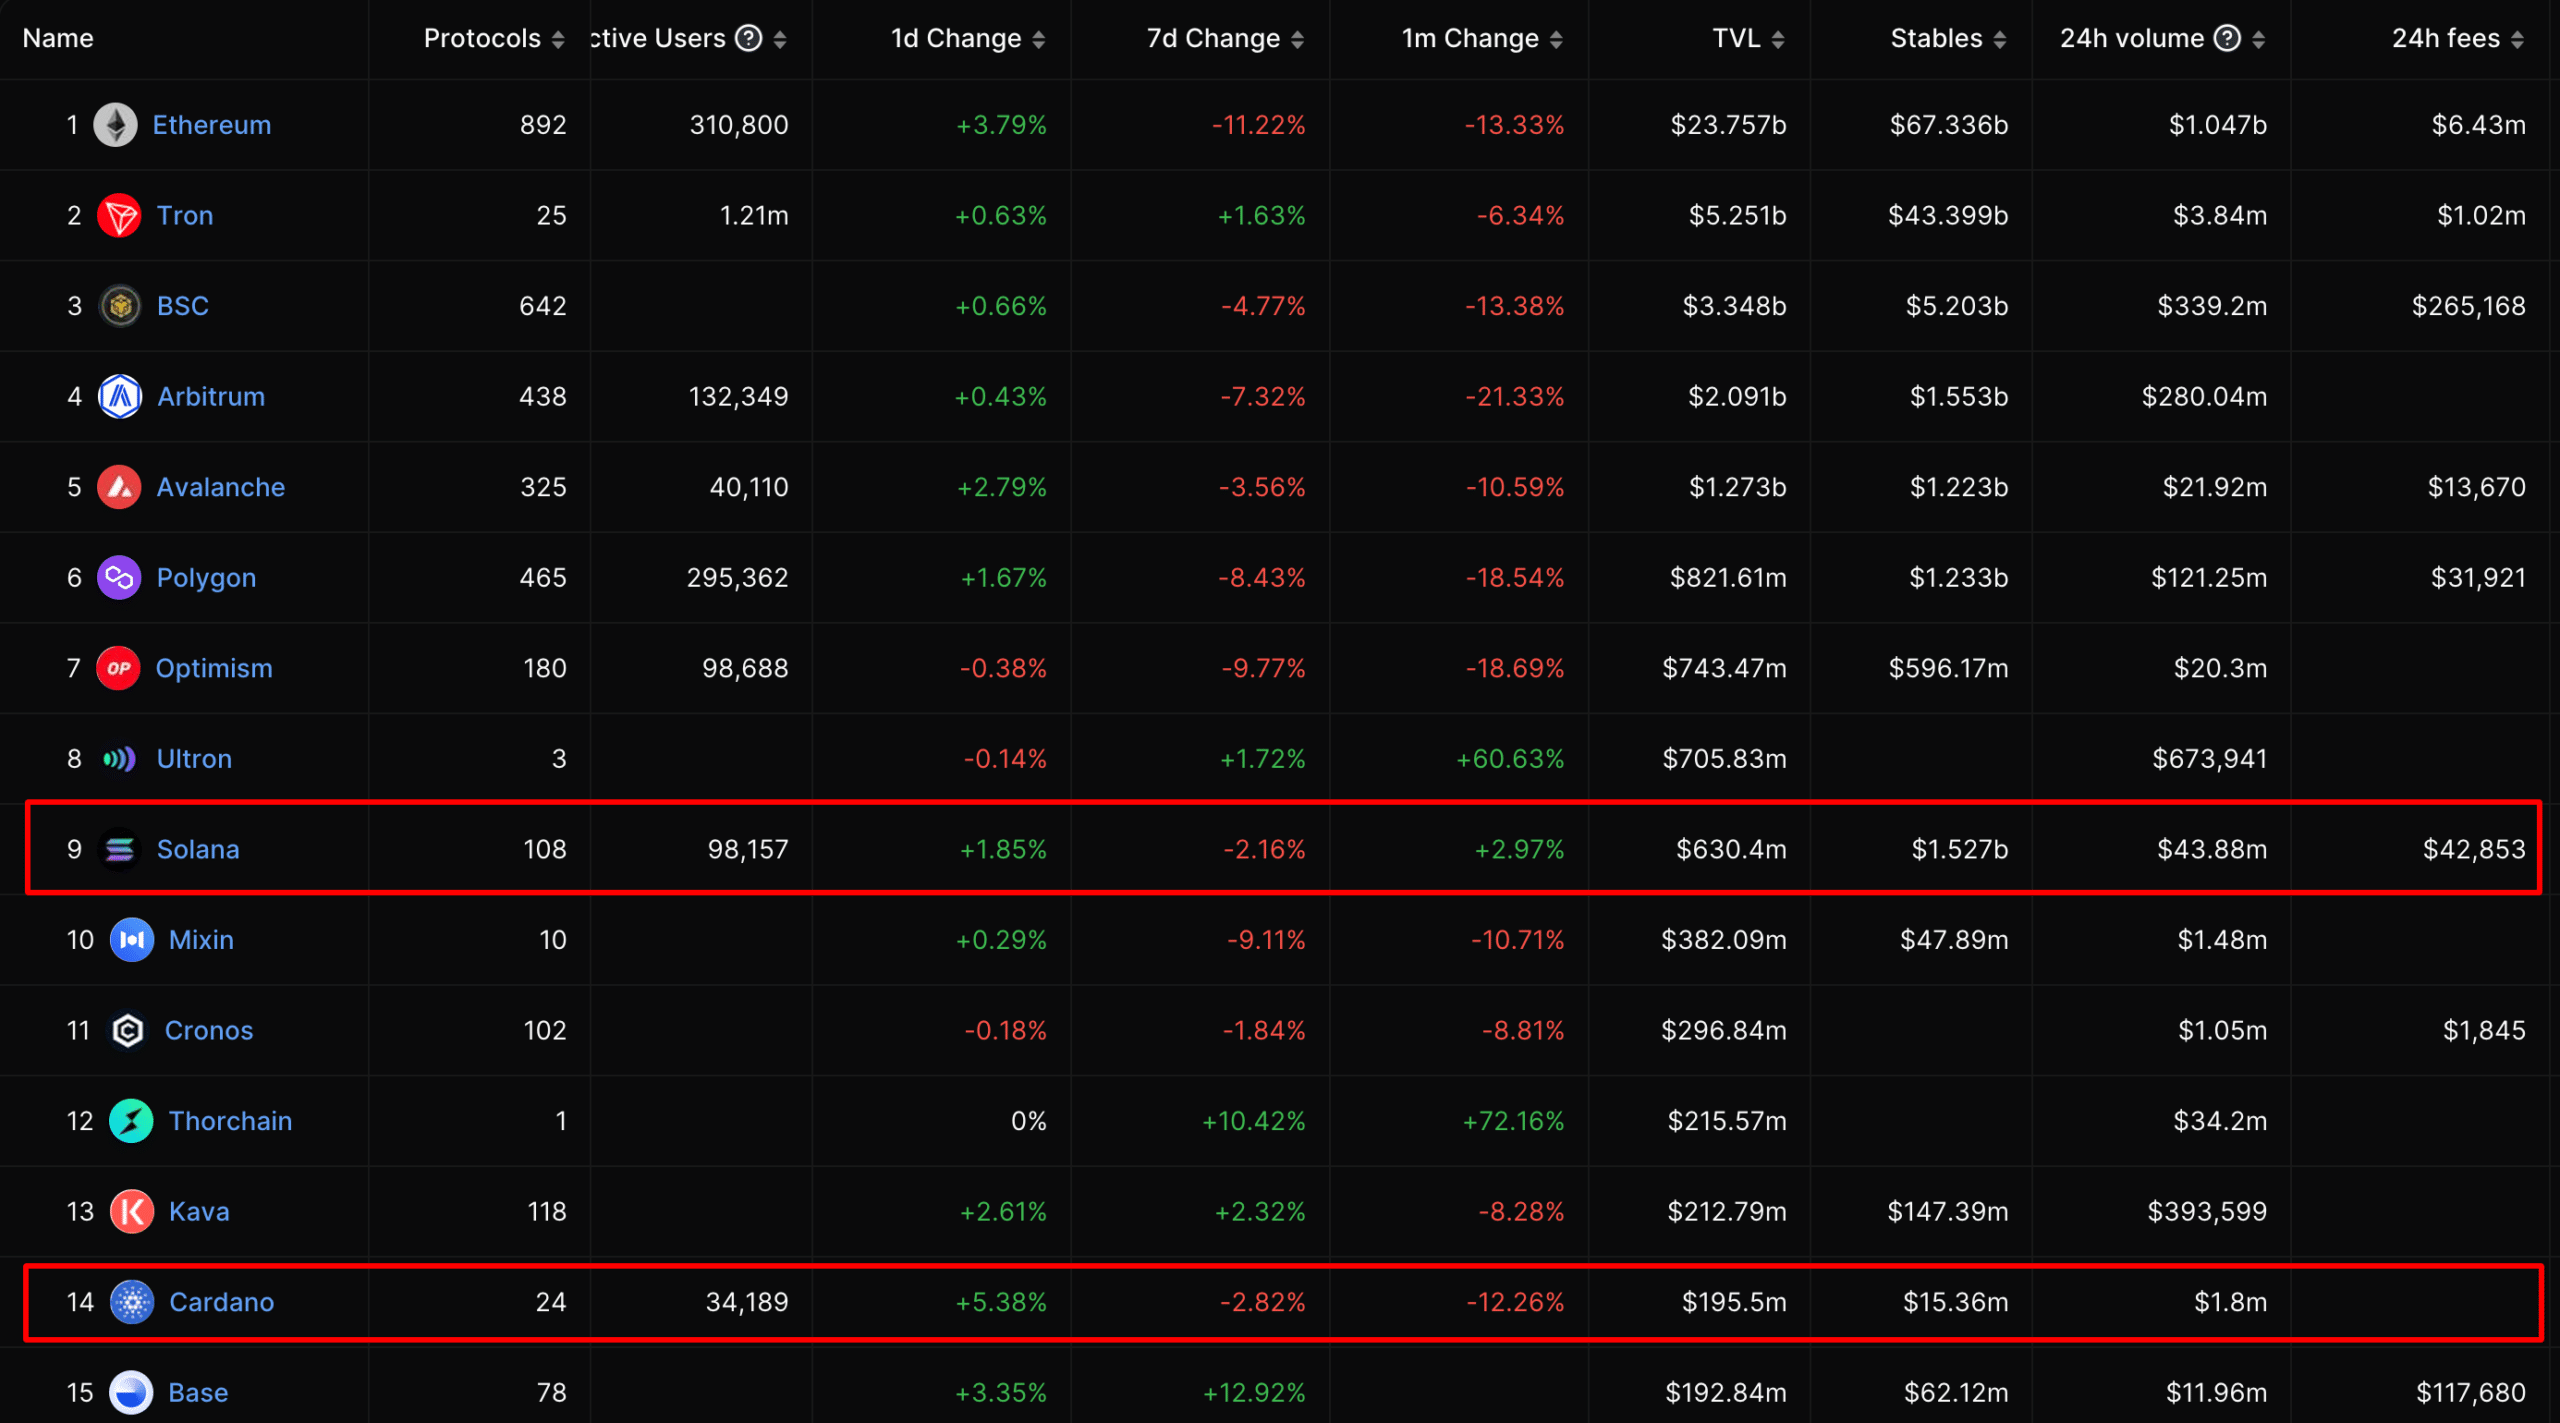2560x1423 pixels.
Task: Click the Ultron chain logo icon
Action: [119, 759]
